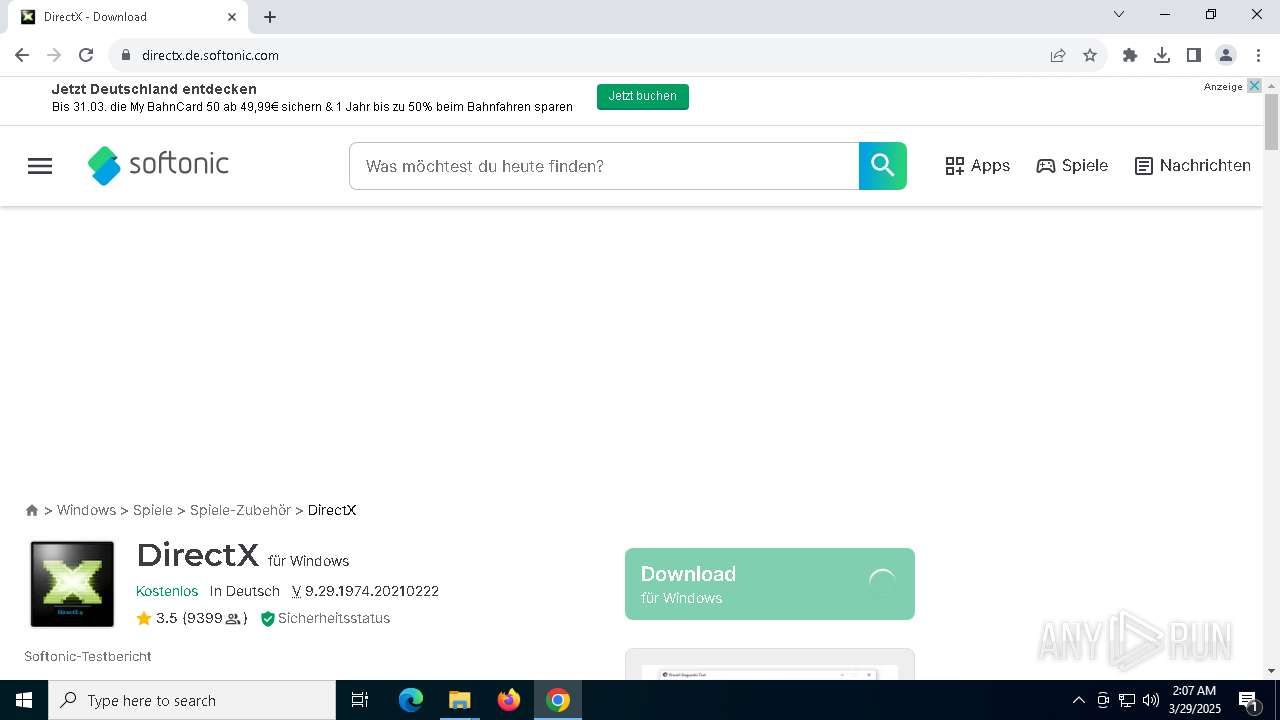Open the tab search chevron
The width and height of the screenshot is (1280, 720).
(x=1119, y=14)
